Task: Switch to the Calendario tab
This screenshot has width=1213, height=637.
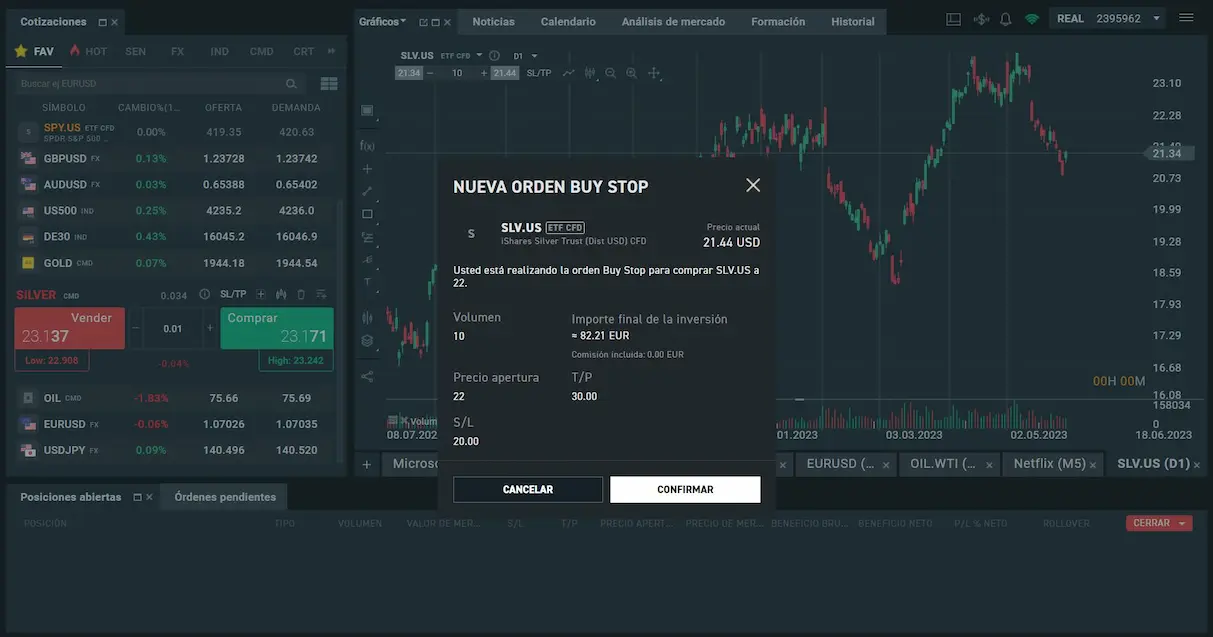Action: pyautogui.click(x=568, y=20)
